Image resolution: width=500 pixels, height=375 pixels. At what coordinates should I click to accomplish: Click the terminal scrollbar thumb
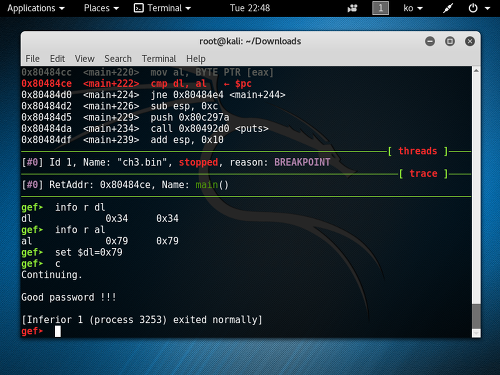click(x=476, y=316)
